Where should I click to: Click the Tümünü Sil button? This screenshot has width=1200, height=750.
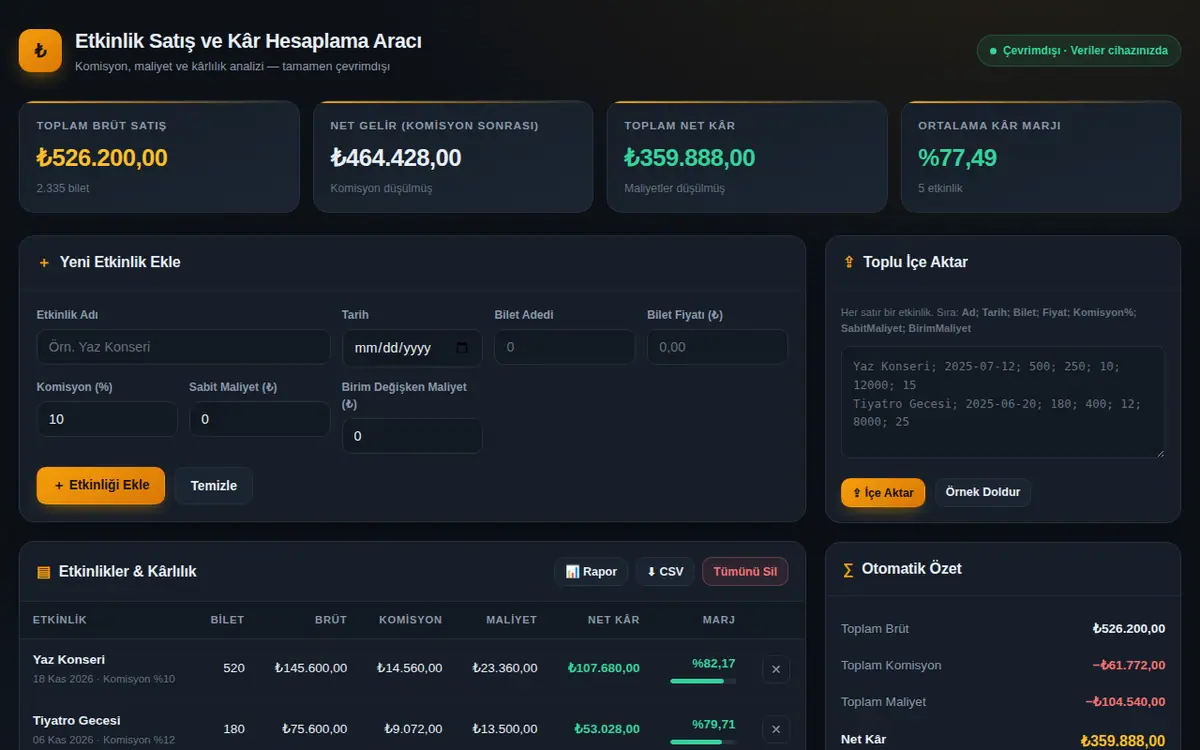745,572
